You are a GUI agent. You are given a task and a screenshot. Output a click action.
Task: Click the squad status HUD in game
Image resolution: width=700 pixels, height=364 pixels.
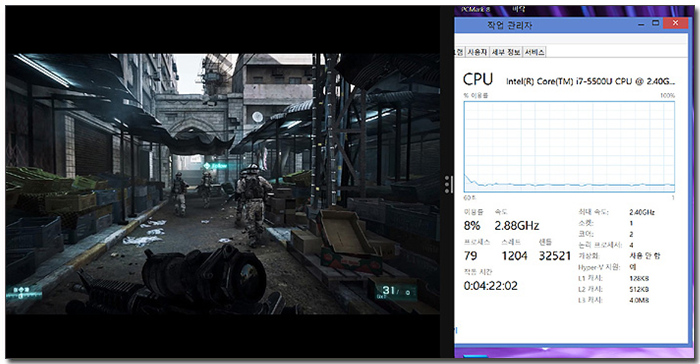[24, 293]
